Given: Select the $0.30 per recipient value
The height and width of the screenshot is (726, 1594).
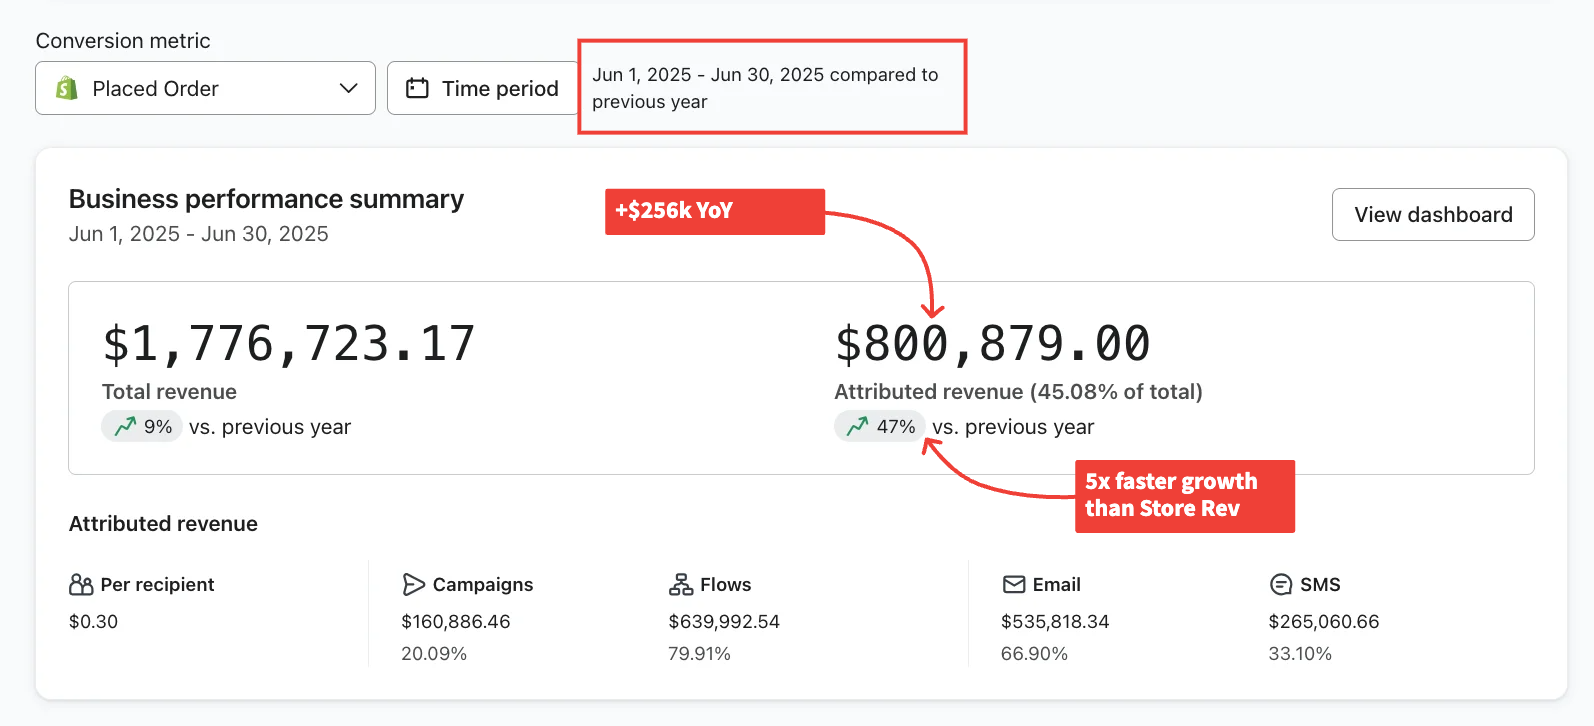Looking at the screenshot, I should (x=93, y=622).
